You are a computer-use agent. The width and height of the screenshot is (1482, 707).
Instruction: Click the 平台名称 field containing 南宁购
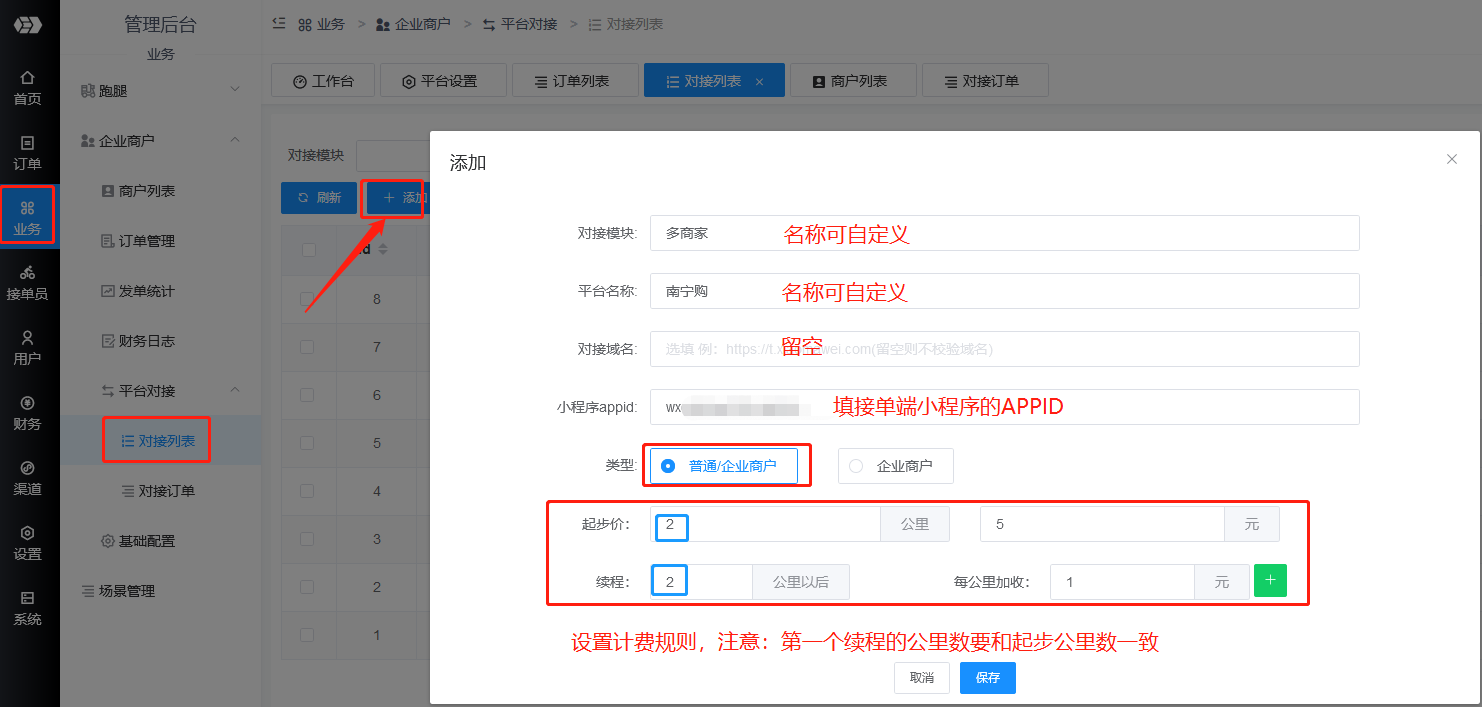pyautogui.click(x=1004, y=291)
